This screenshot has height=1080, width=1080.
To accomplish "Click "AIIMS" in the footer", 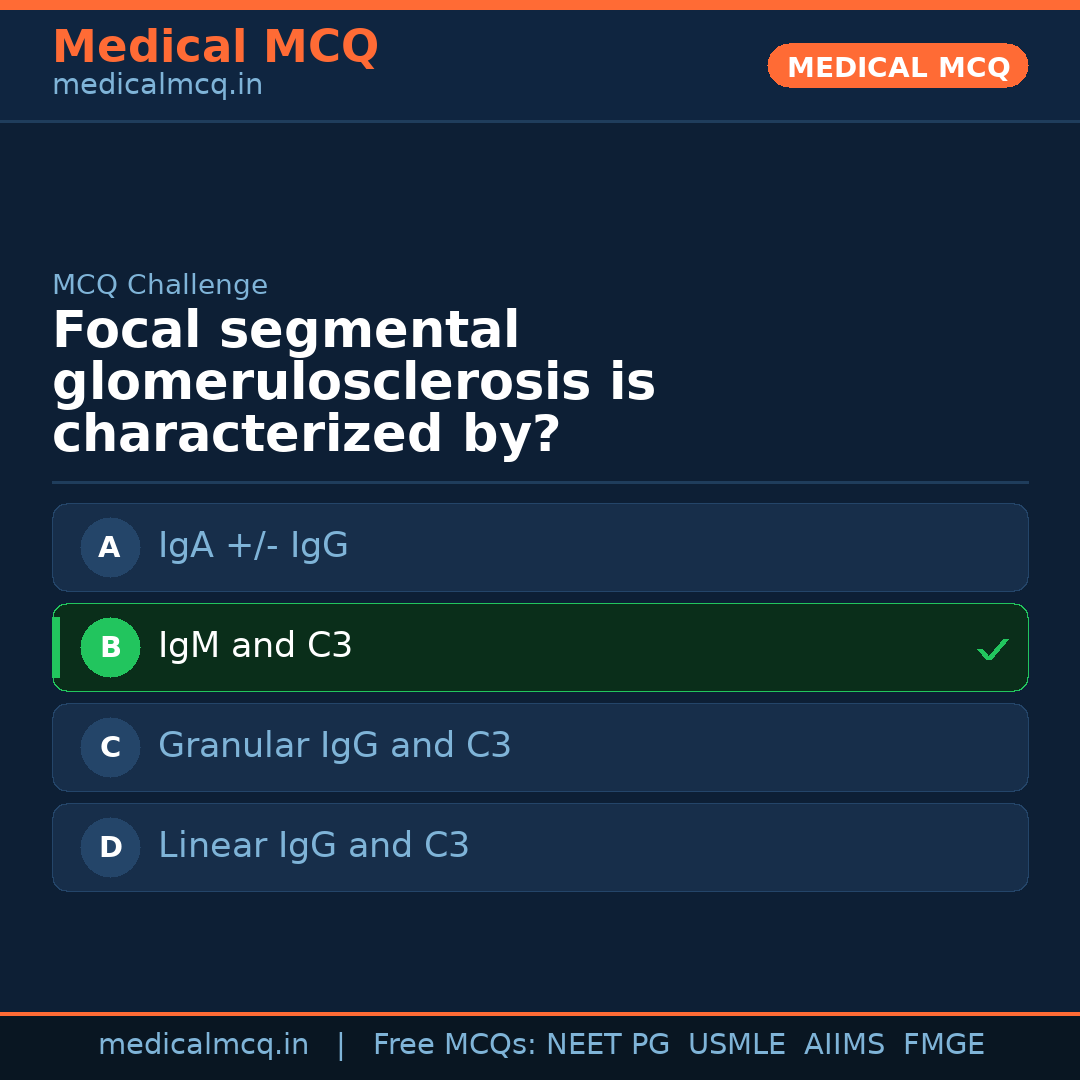I will click(844, 1045).
